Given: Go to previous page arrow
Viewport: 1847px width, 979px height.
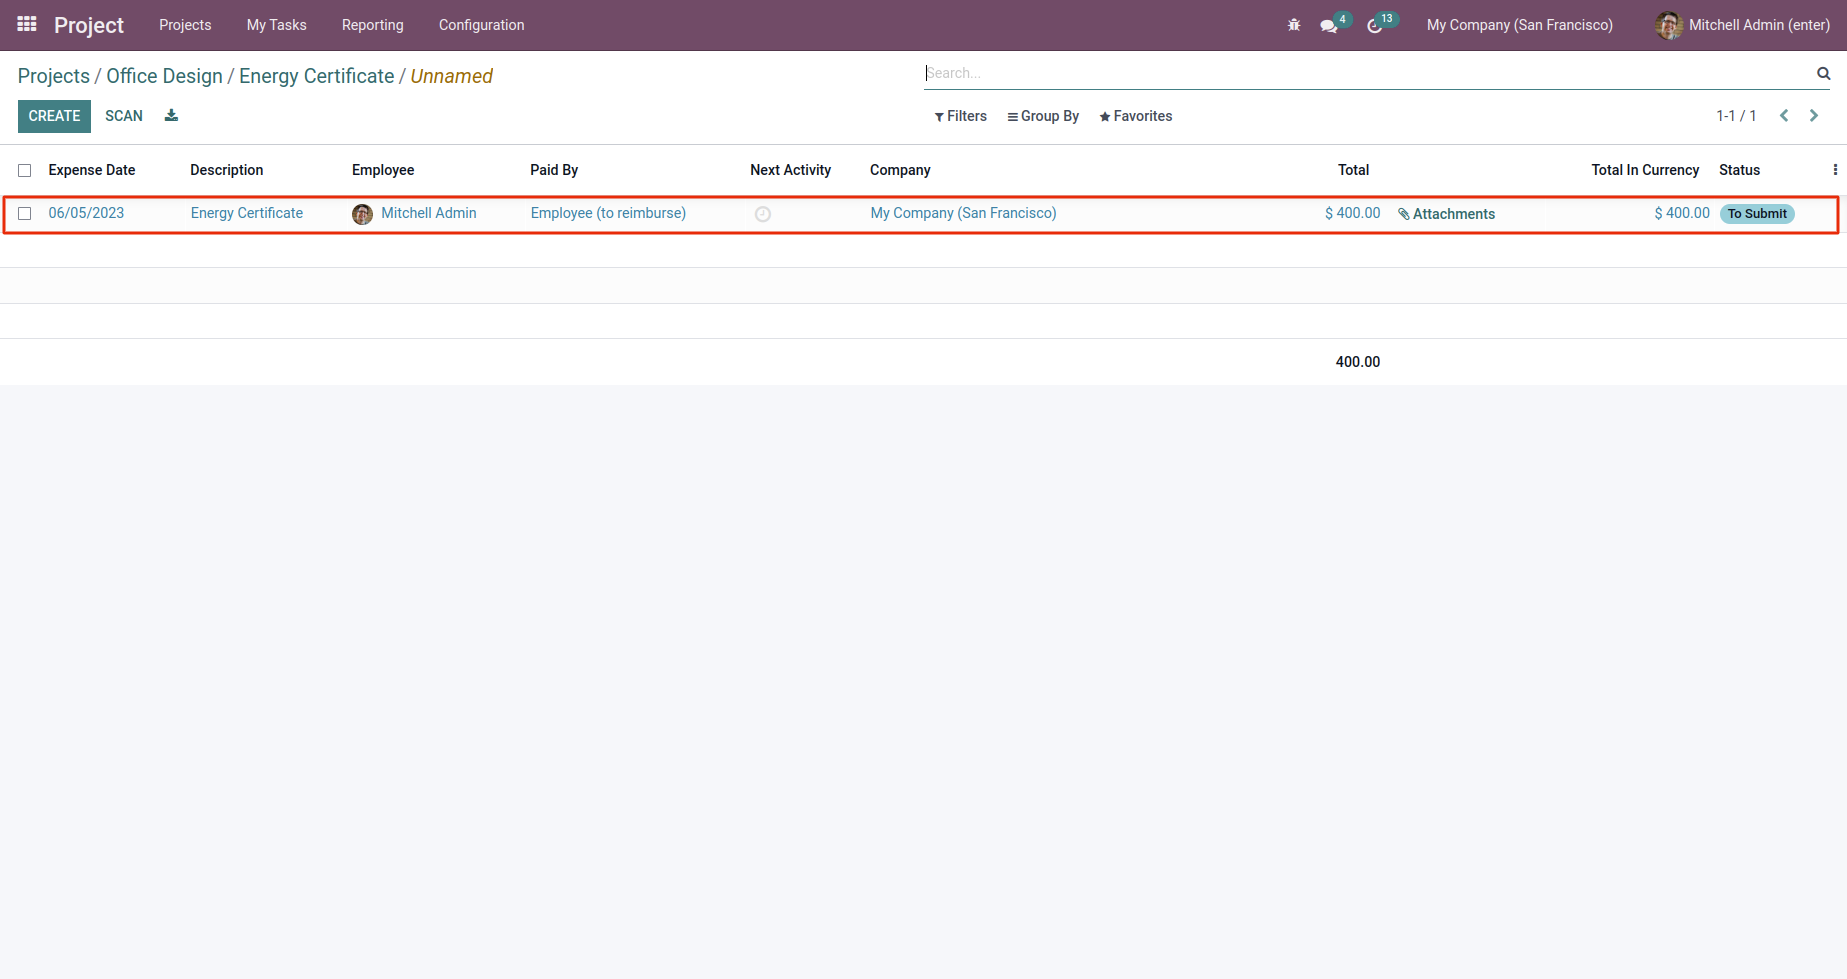Looking at the screenshot, I should (x=1784, y=116).
